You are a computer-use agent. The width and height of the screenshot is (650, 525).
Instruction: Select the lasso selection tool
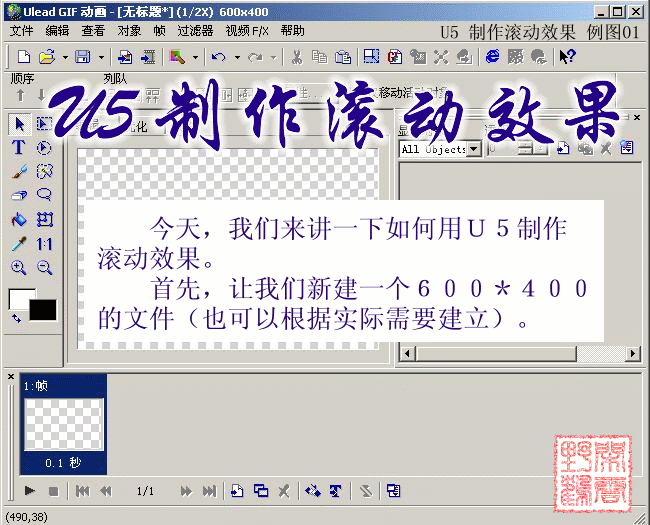click(44, 194)
